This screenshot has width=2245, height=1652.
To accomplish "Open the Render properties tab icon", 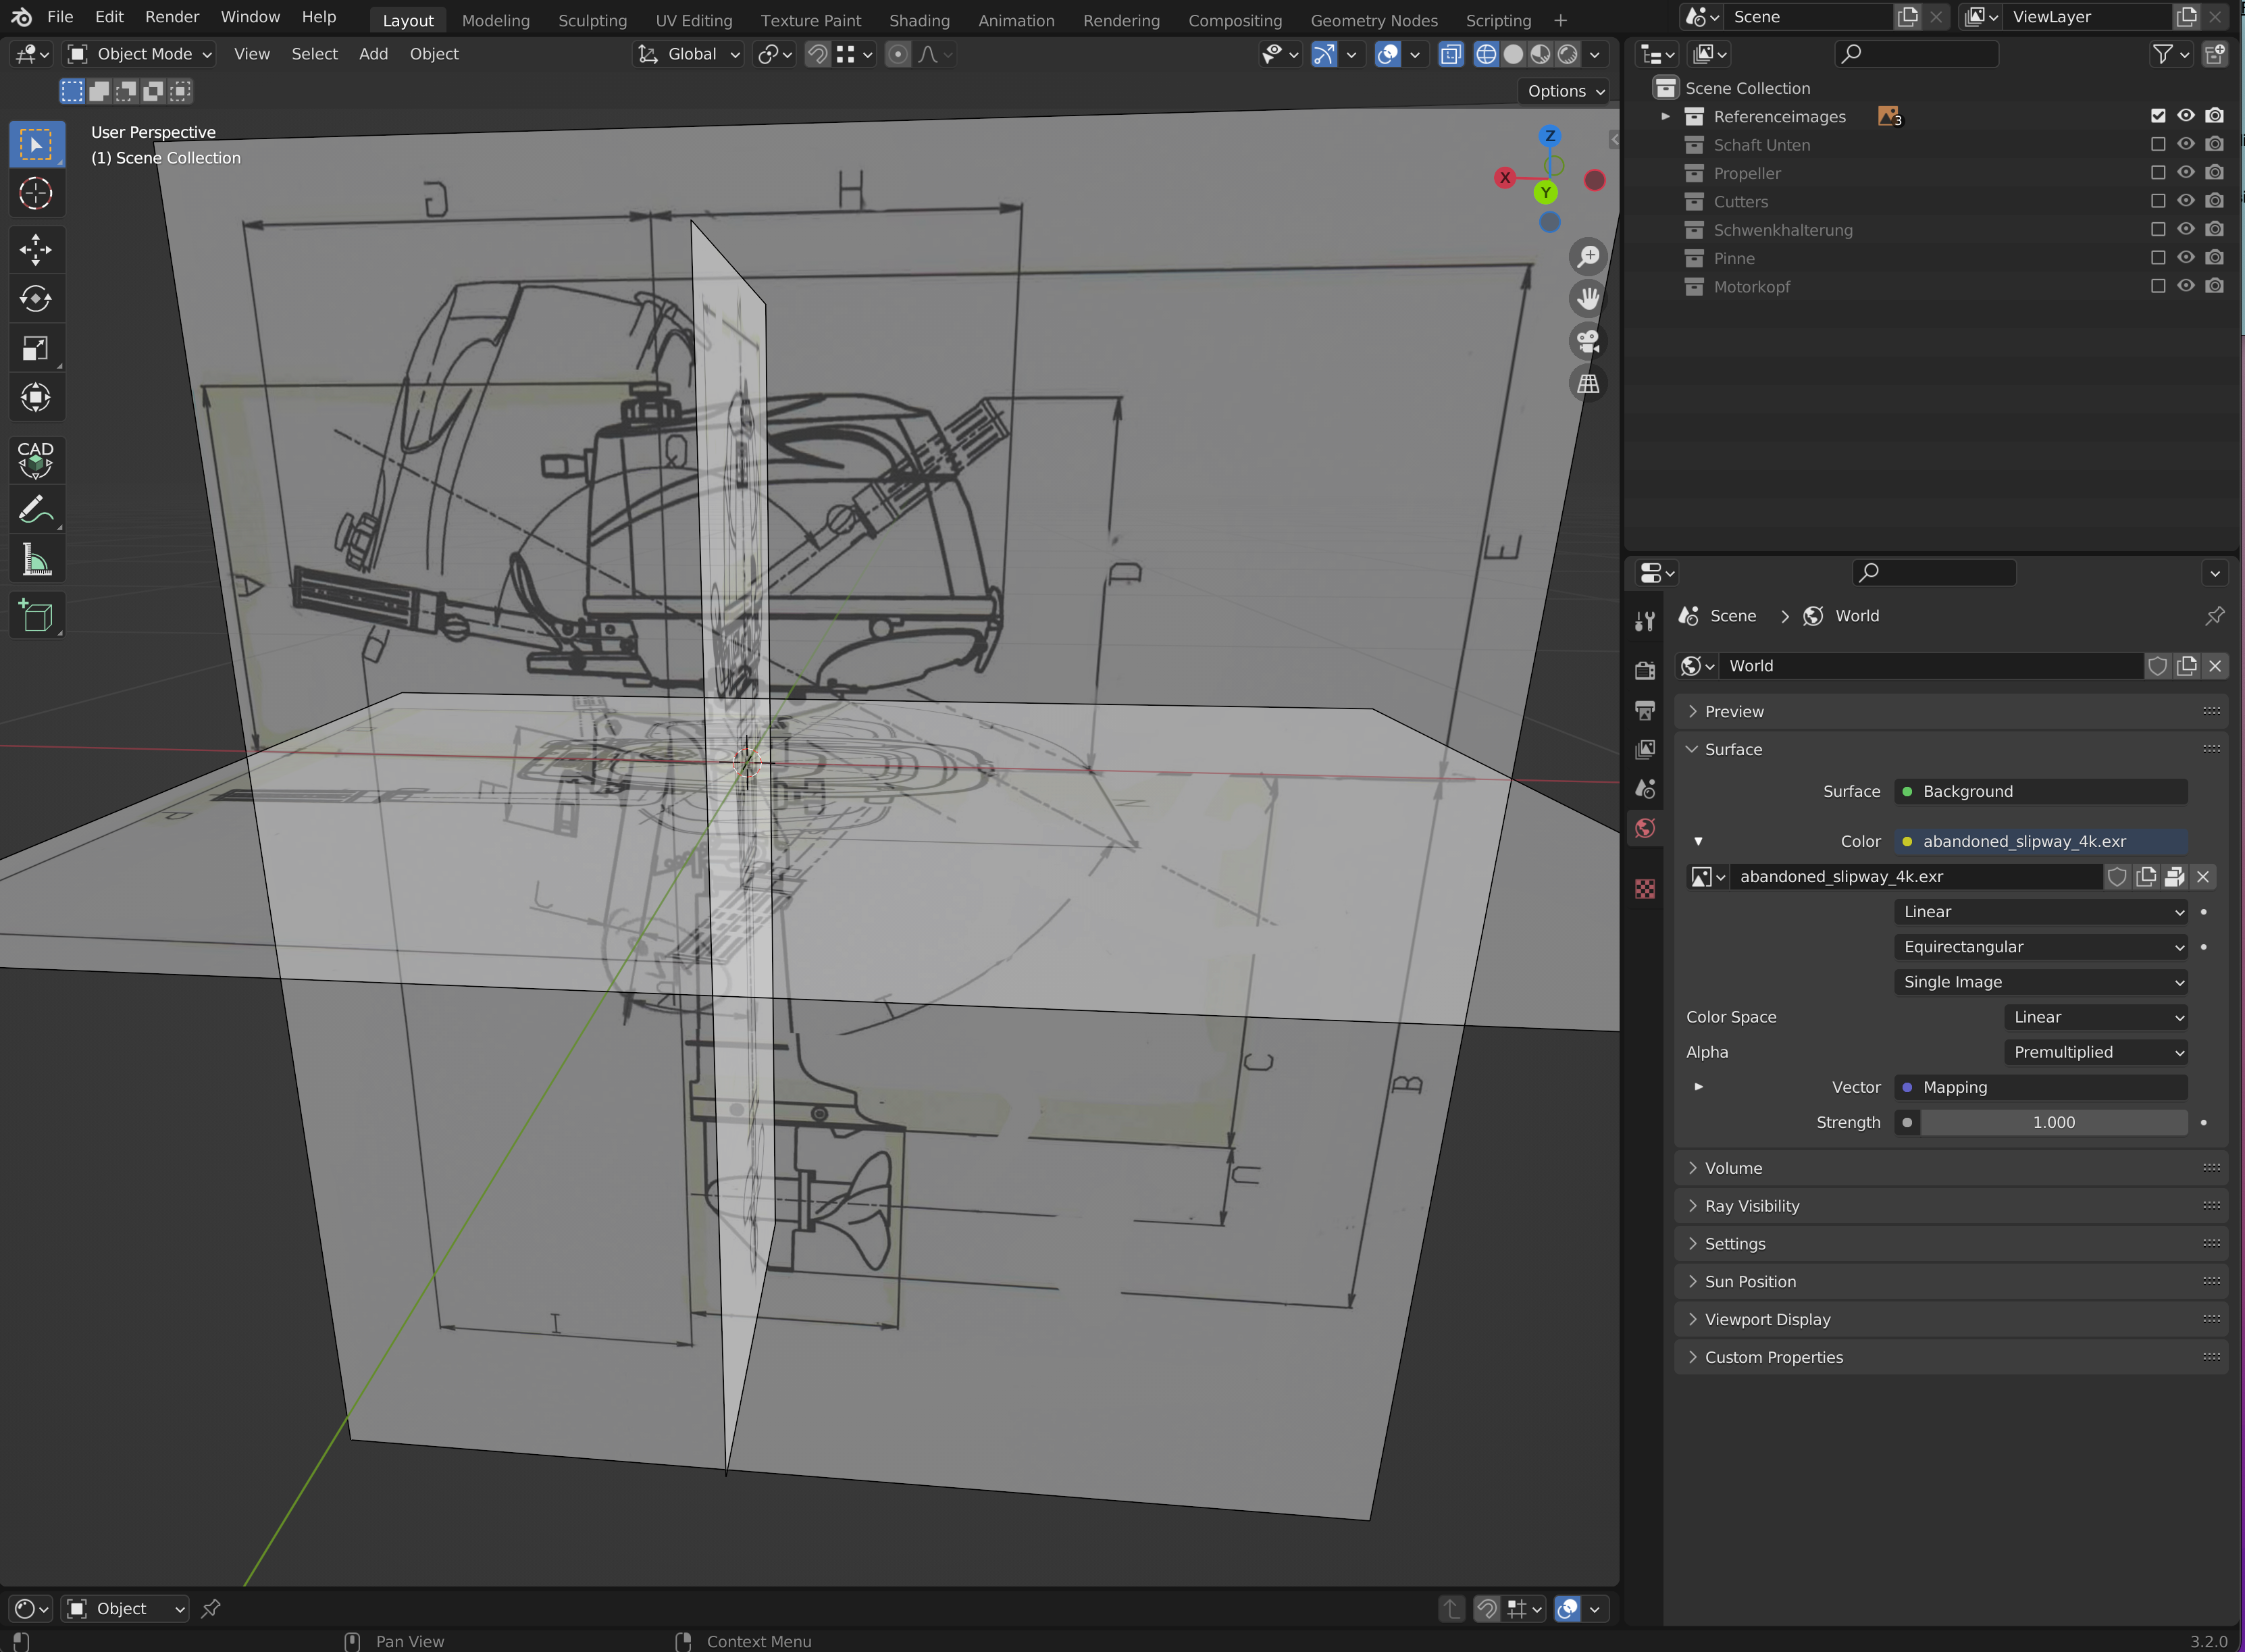I will [1645, 670].
